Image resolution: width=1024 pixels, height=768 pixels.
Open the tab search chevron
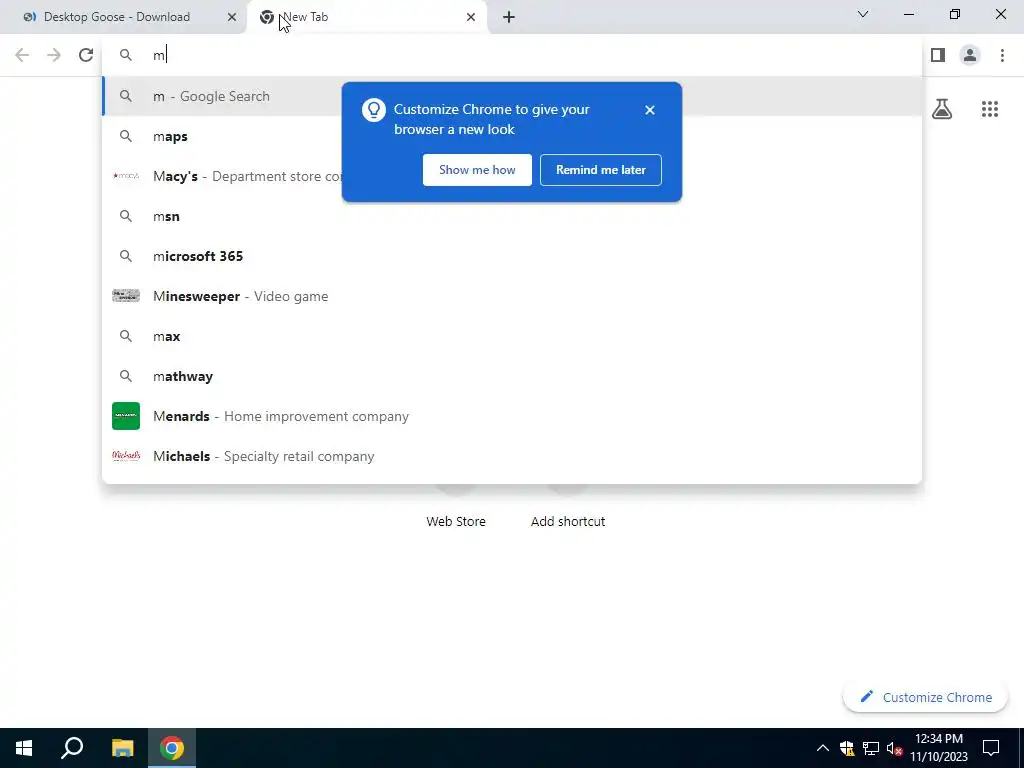[x=863, y=14]
